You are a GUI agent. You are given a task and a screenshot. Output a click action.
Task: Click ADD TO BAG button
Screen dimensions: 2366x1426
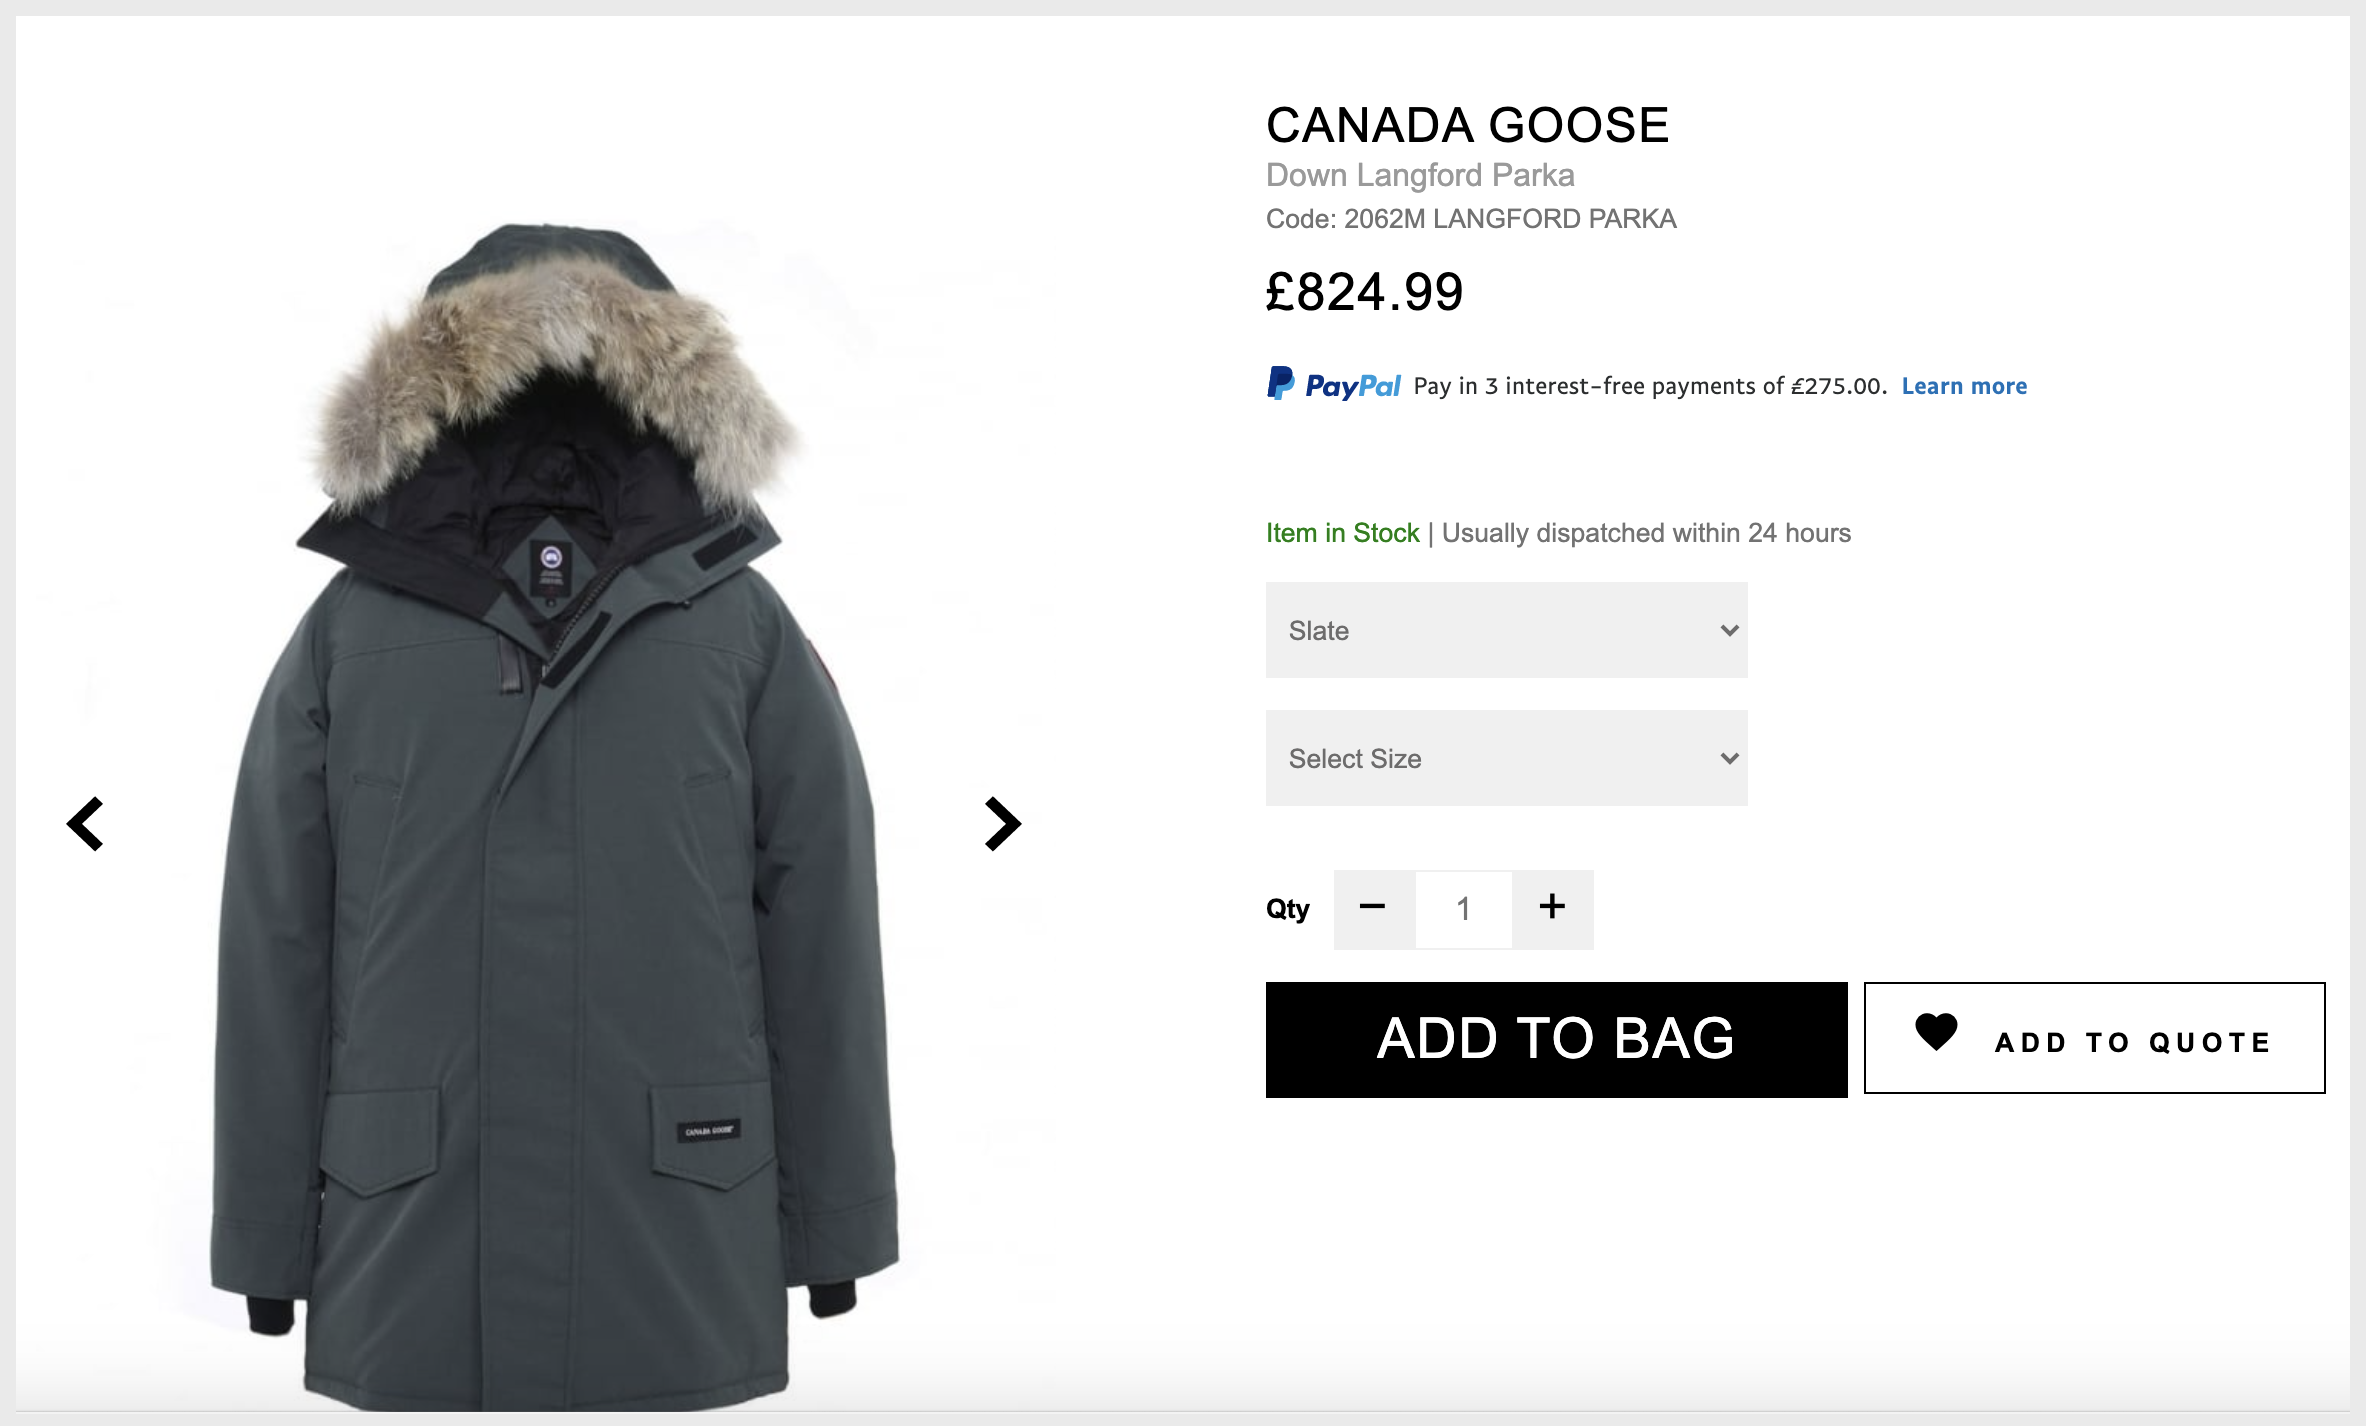(x=1553, y=1037)
